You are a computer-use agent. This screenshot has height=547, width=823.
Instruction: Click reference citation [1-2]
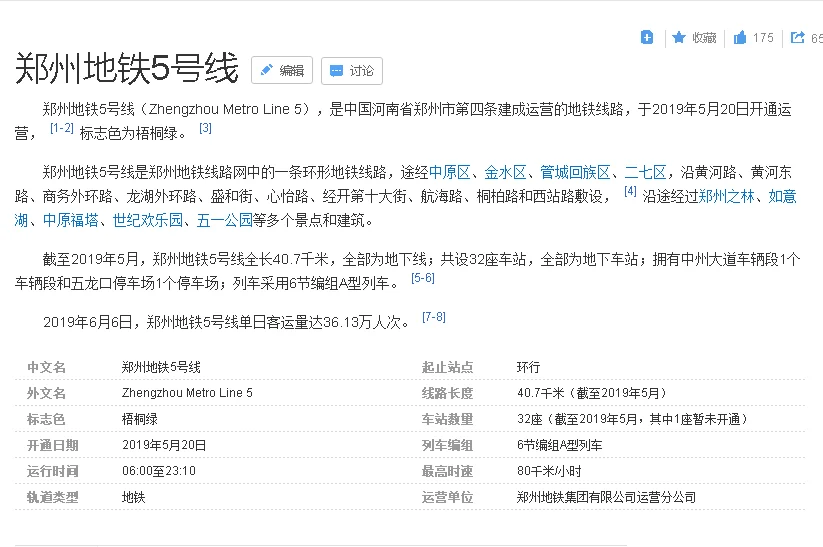coord(61,128)
